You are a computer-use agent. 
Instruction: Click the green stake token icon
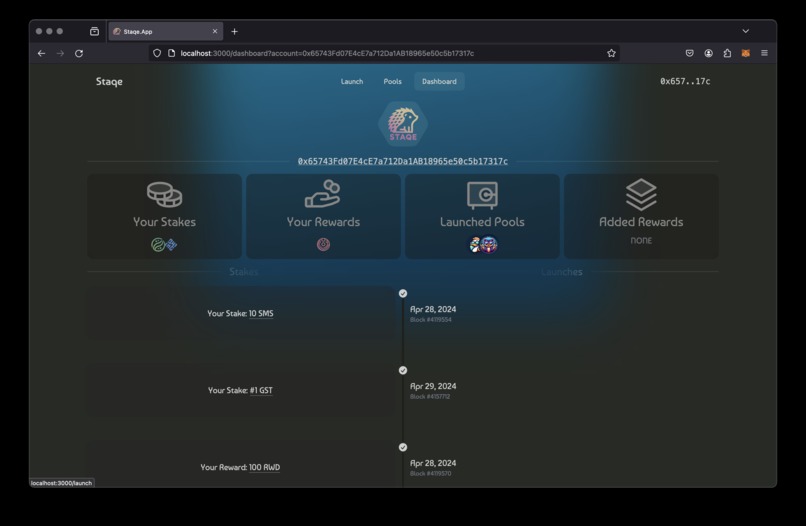click(x=158, y=245)
